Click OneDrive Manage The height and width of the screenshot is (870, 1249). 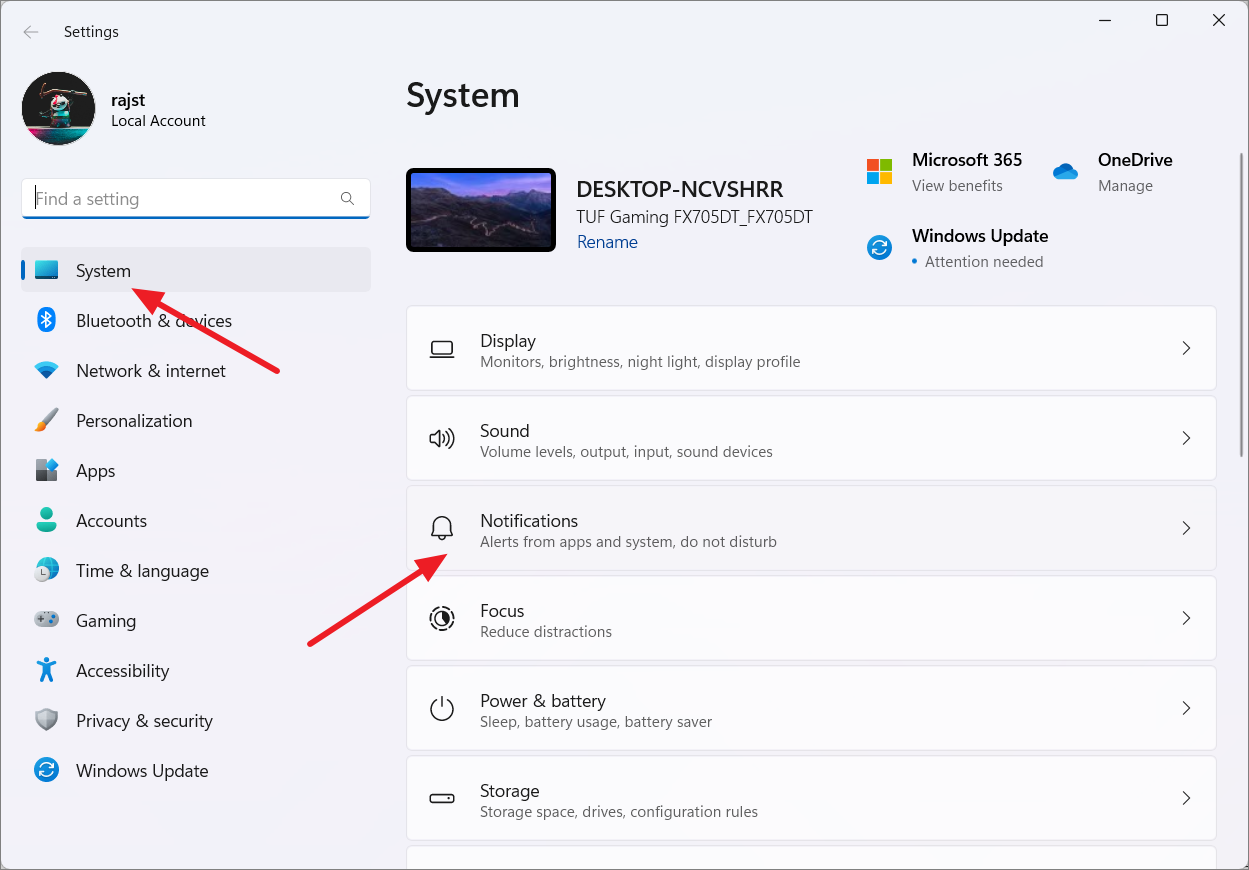pyautogui.click(x=1125, y=186)
